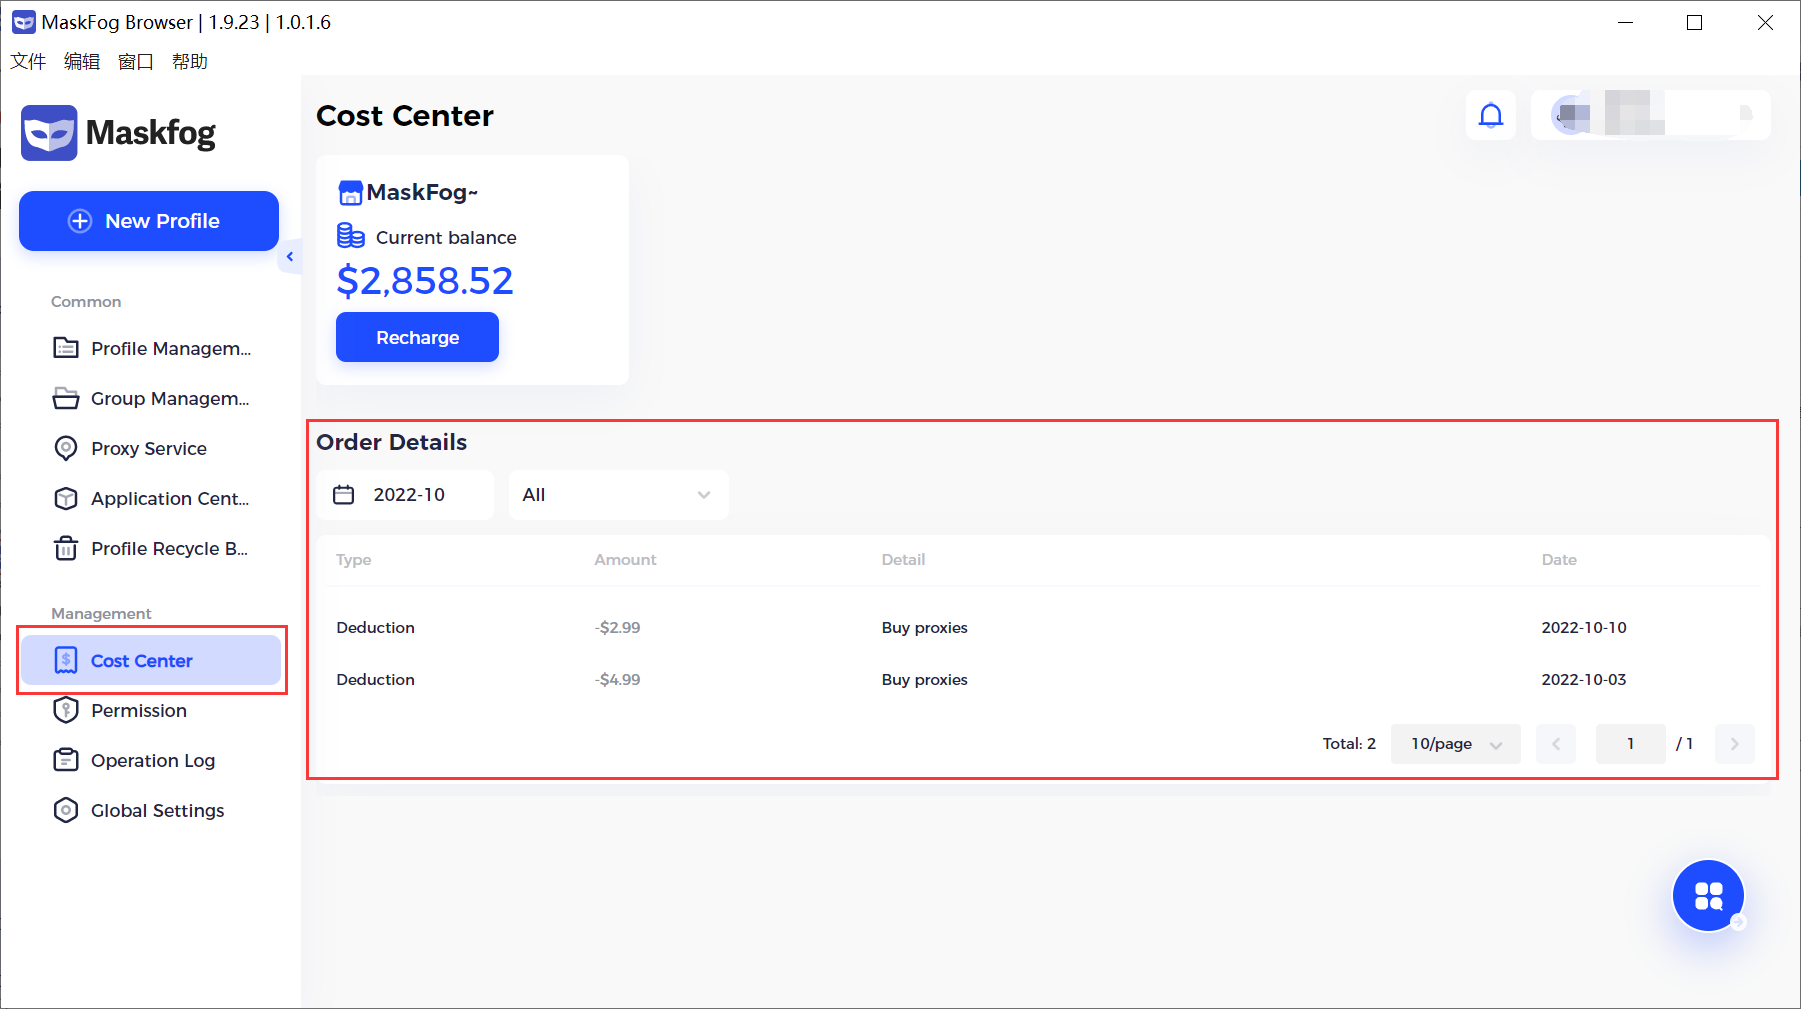Open the 文件 menu
This screenshot has height=1009, width=1801.
point(28,62)
